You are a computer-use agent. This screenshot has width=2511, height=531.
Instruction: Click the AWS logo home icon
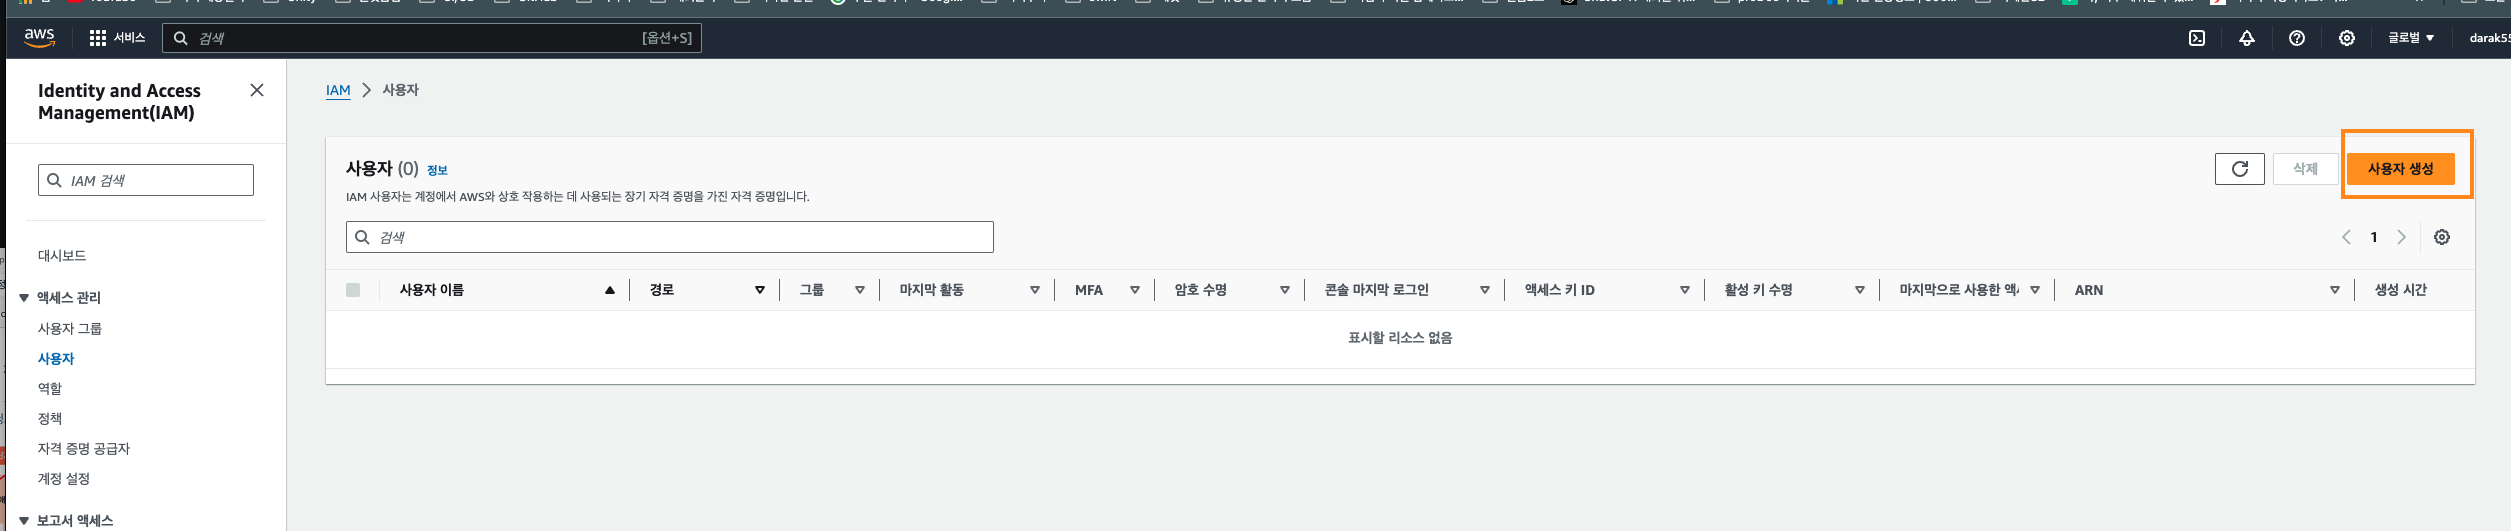pos(39,37)
